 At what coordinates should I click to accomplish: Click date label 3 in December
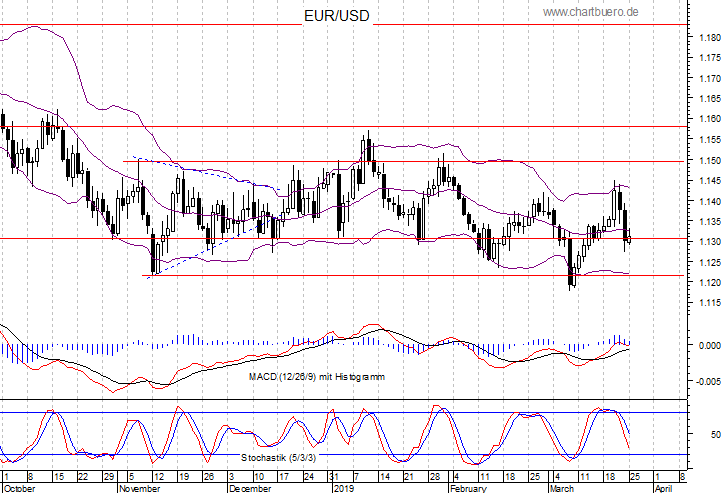(231, 477)
